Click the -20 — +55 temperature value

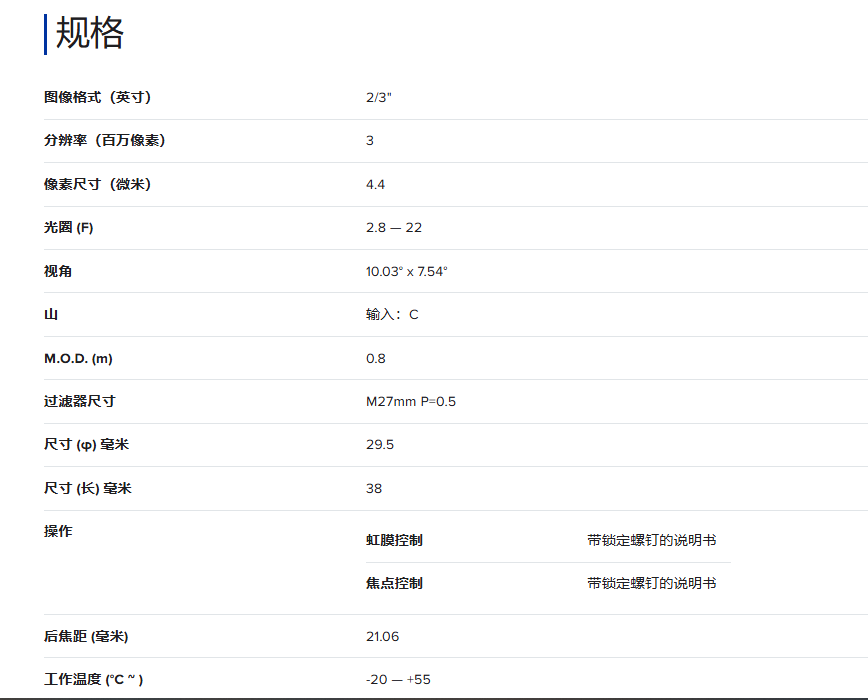pyautogui.click(x=398, y=679)
